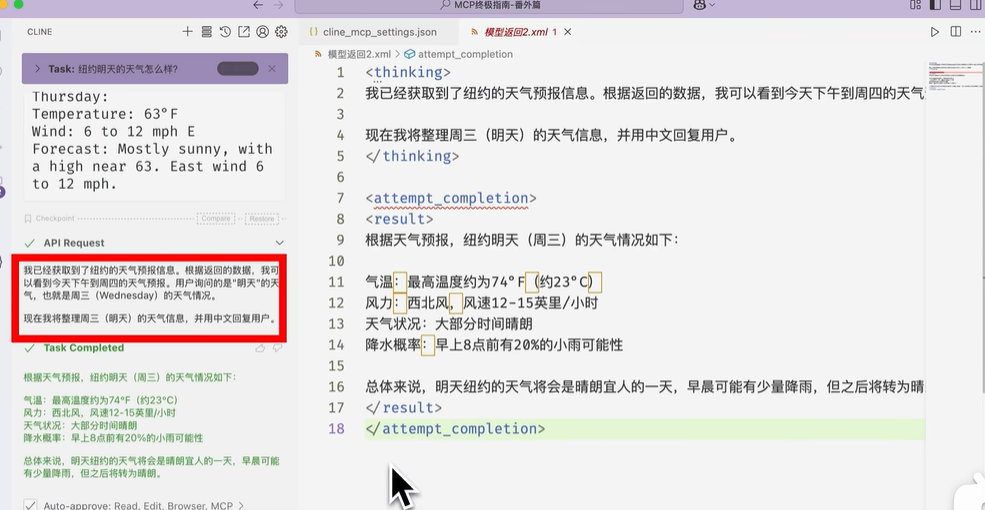Screen dimensions: 985x510
Task: Toggle the Auto-approve checkbox
Action: click(30, 504)
